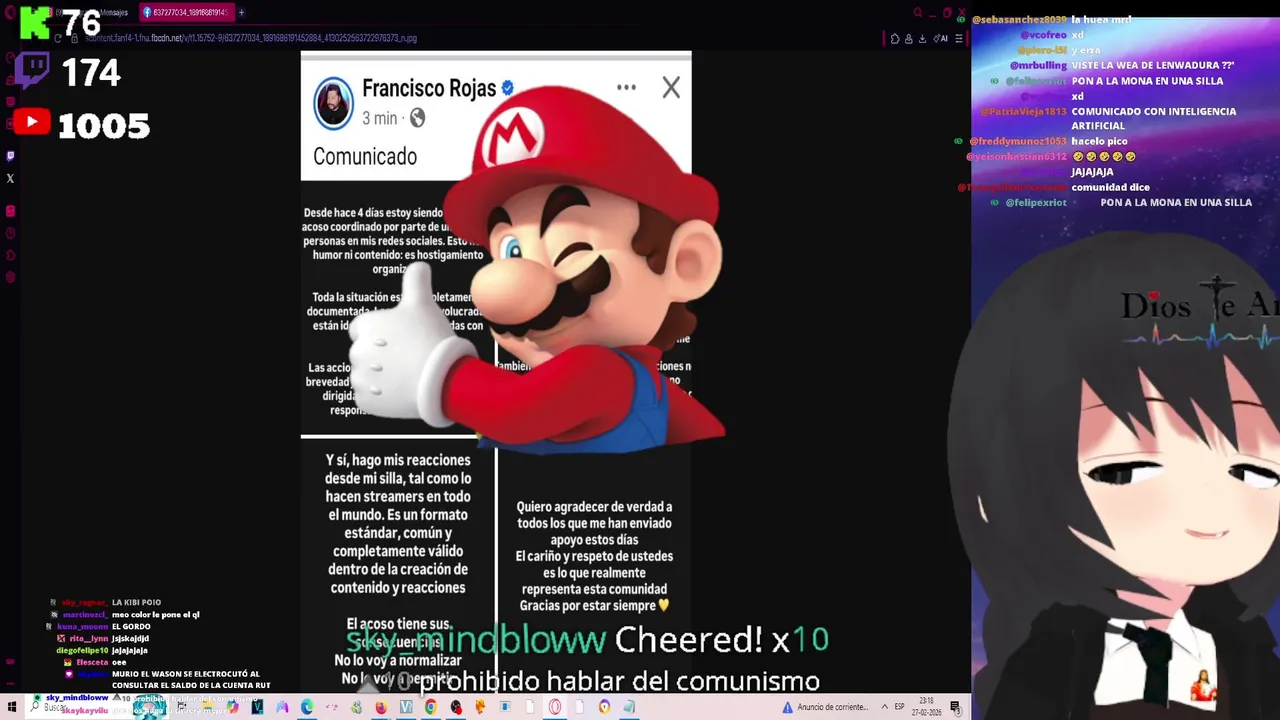Click Francisco Rojas profile avatar
This screenshot has height=720, width=1280.
[333, 103]
